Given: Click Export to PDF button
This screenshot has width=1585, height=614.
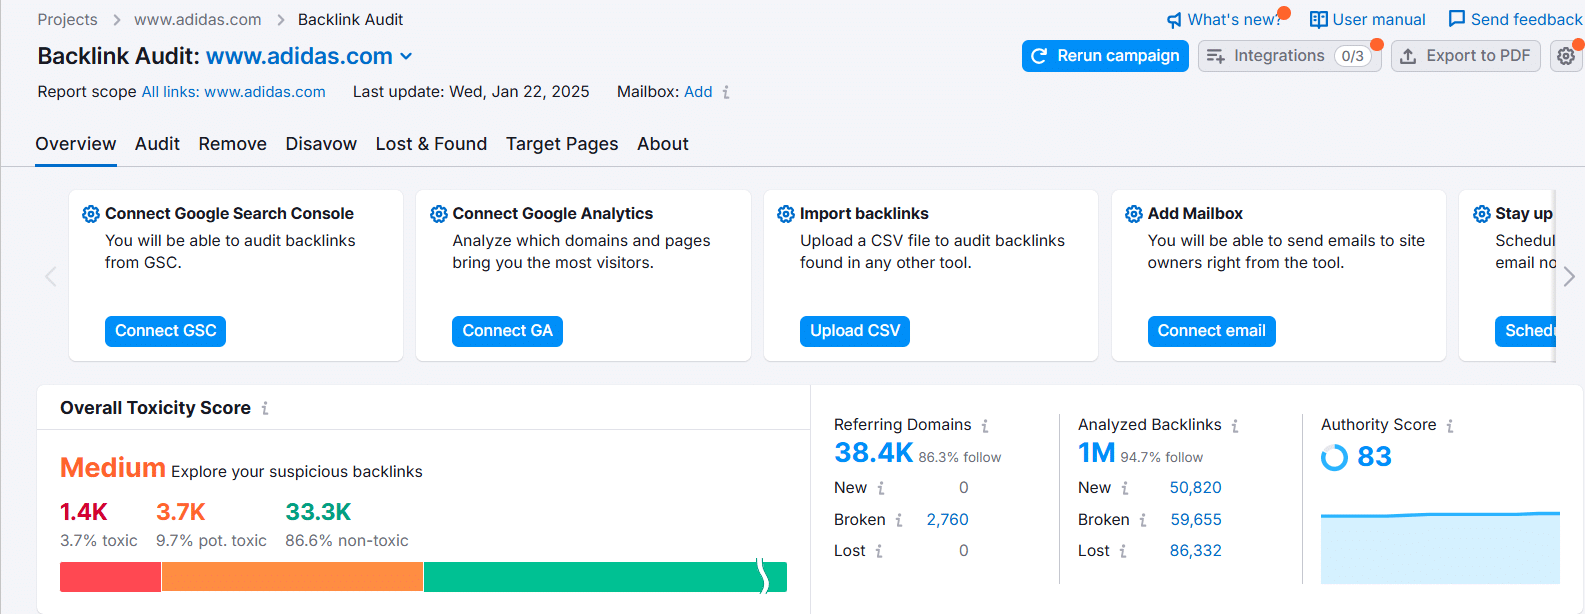Looking at the screenshot, I should tap(1466, 56).
